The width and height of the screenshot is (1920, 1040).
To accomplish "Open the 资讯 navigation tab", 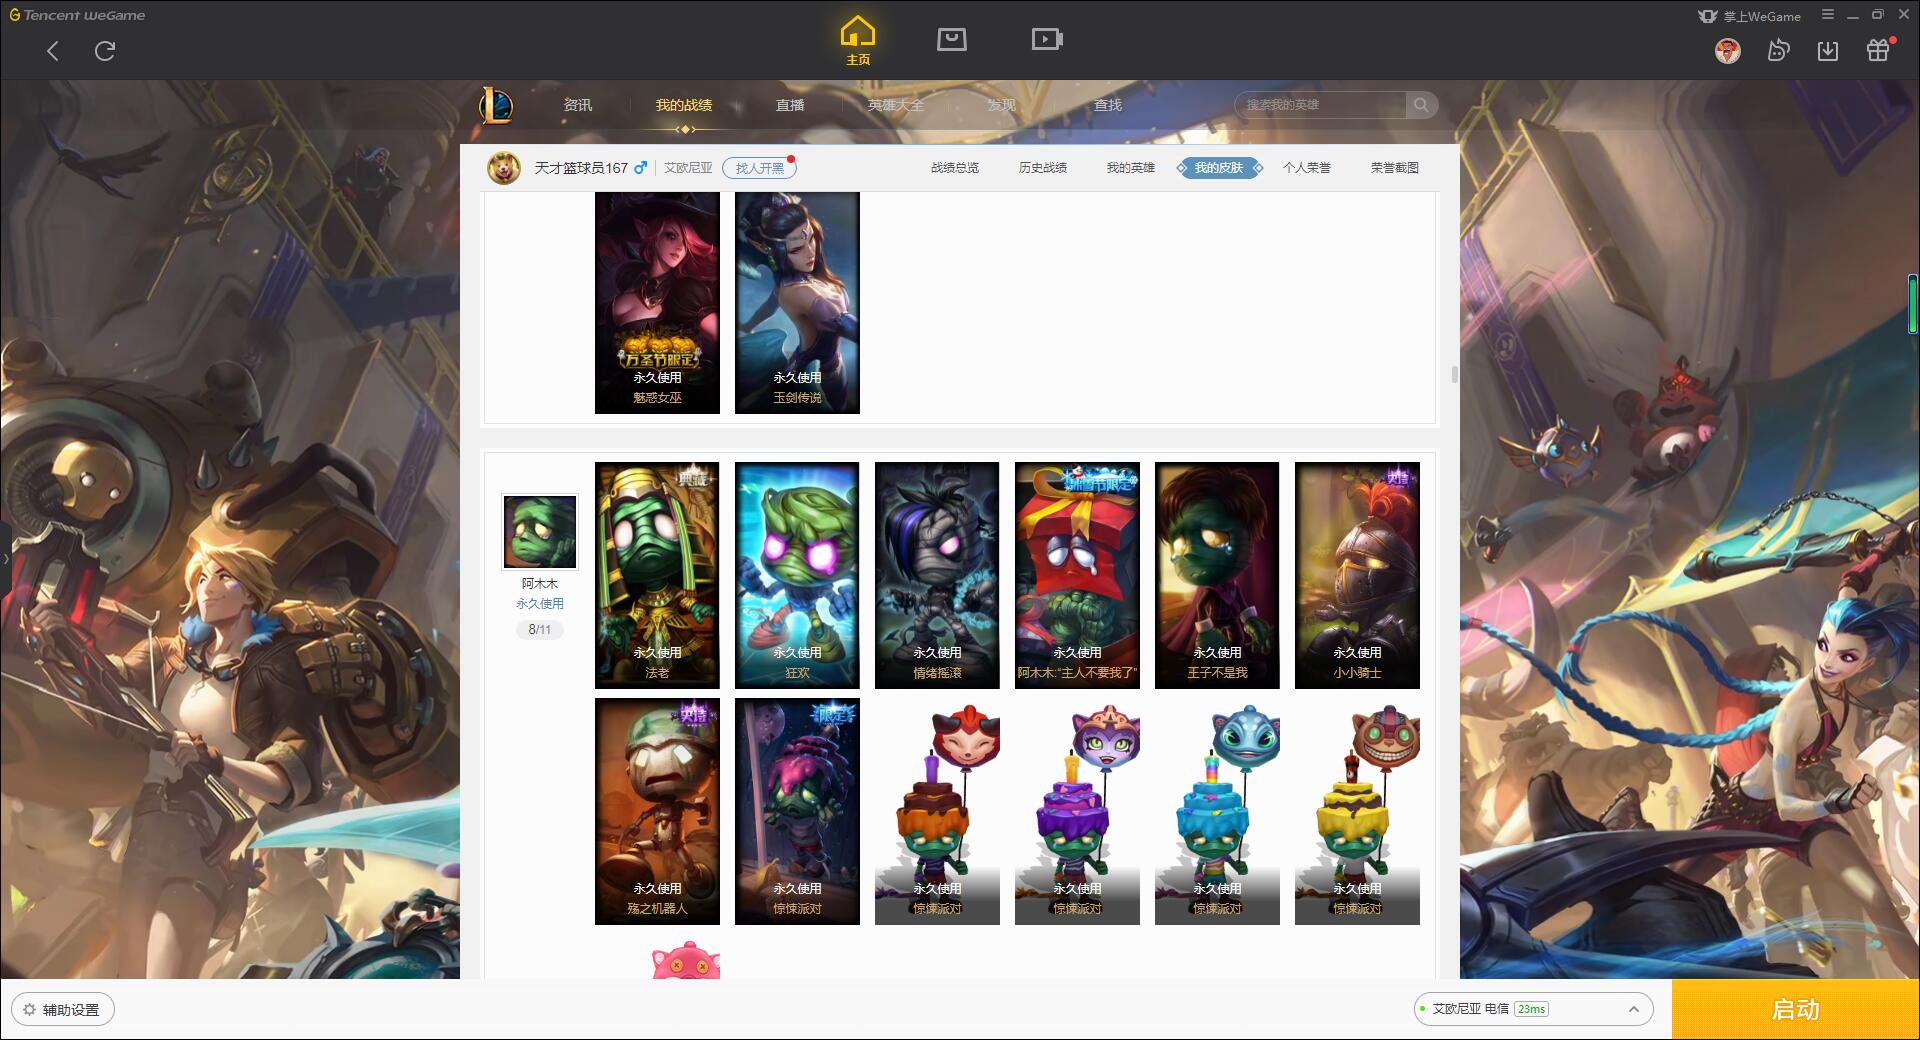I will click(x=578, y=105).
